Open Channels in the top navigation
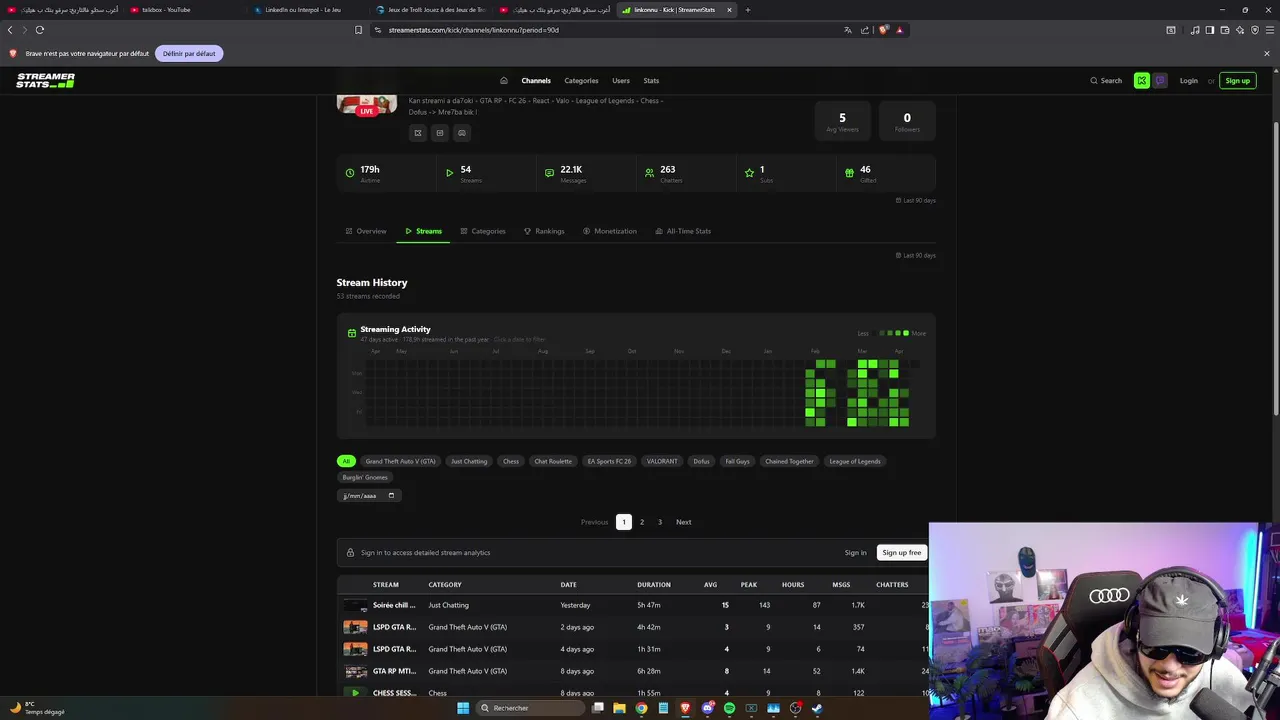 point(536,81)
